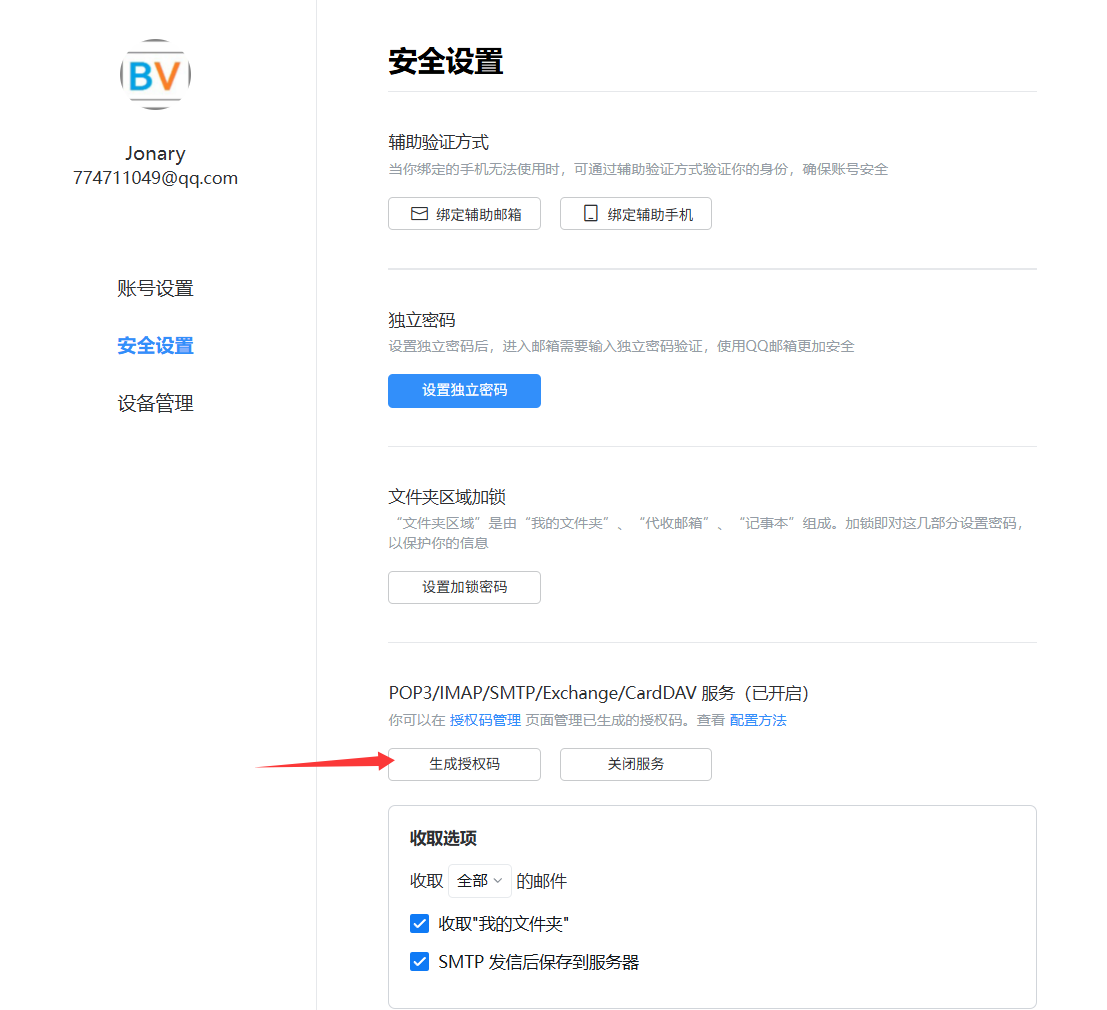Click the 独立密码 section title
1107x1010 pixels.
[421, 320]
